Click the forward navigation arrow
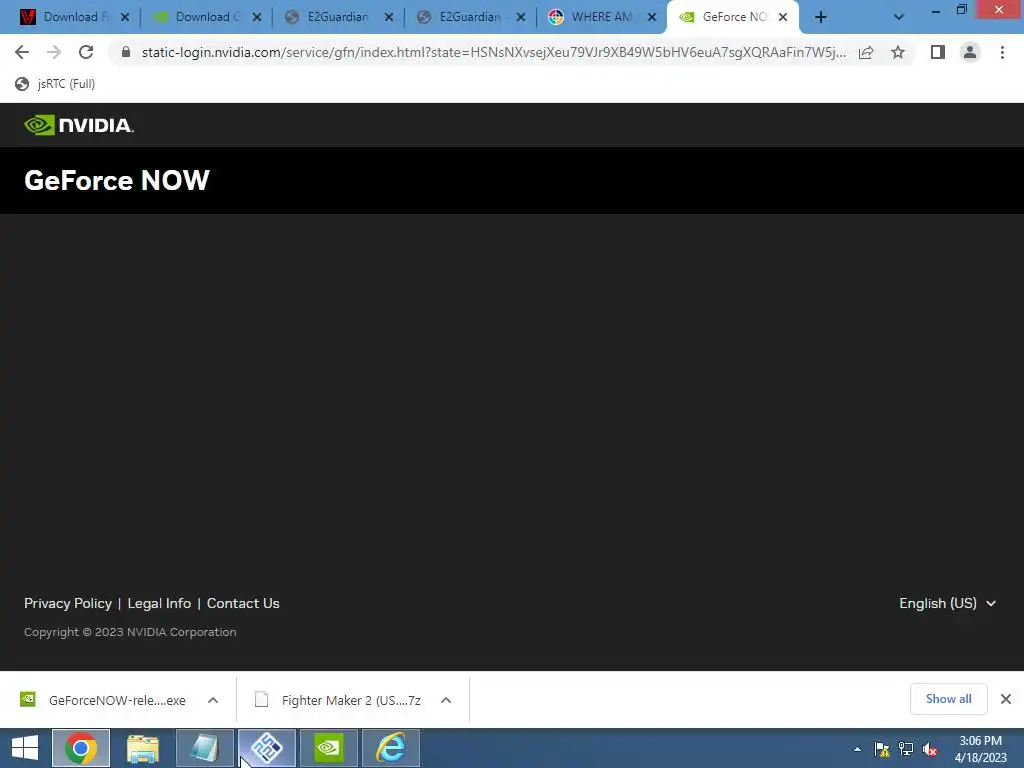The width and height of the screenshot is (1024, 768). click(54, 52)
